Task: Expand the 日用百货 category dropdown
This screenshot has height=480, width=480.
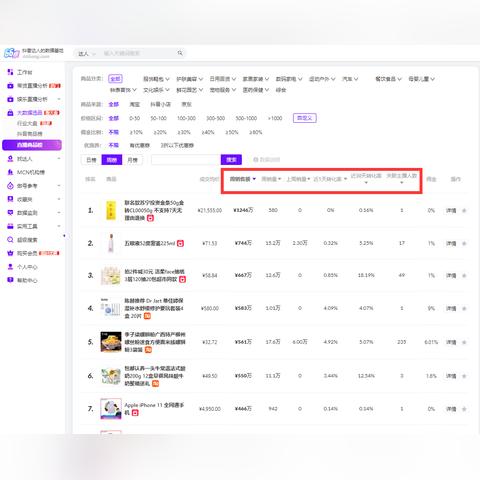Action: click(223, 79)
